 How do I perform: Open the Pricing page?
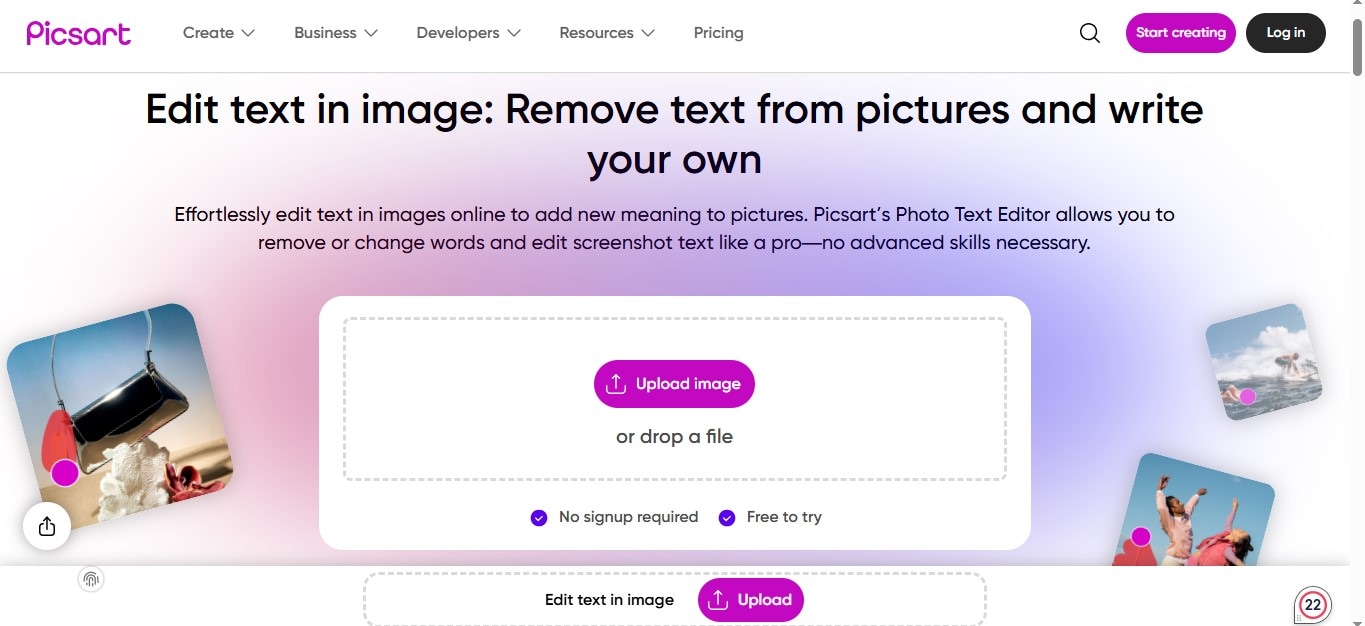tap(718, 33)
